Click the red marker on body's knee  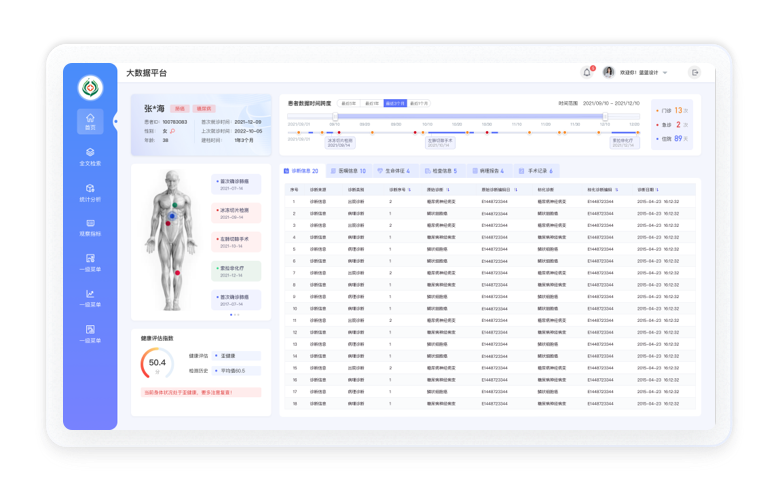[x=179, y=273]
